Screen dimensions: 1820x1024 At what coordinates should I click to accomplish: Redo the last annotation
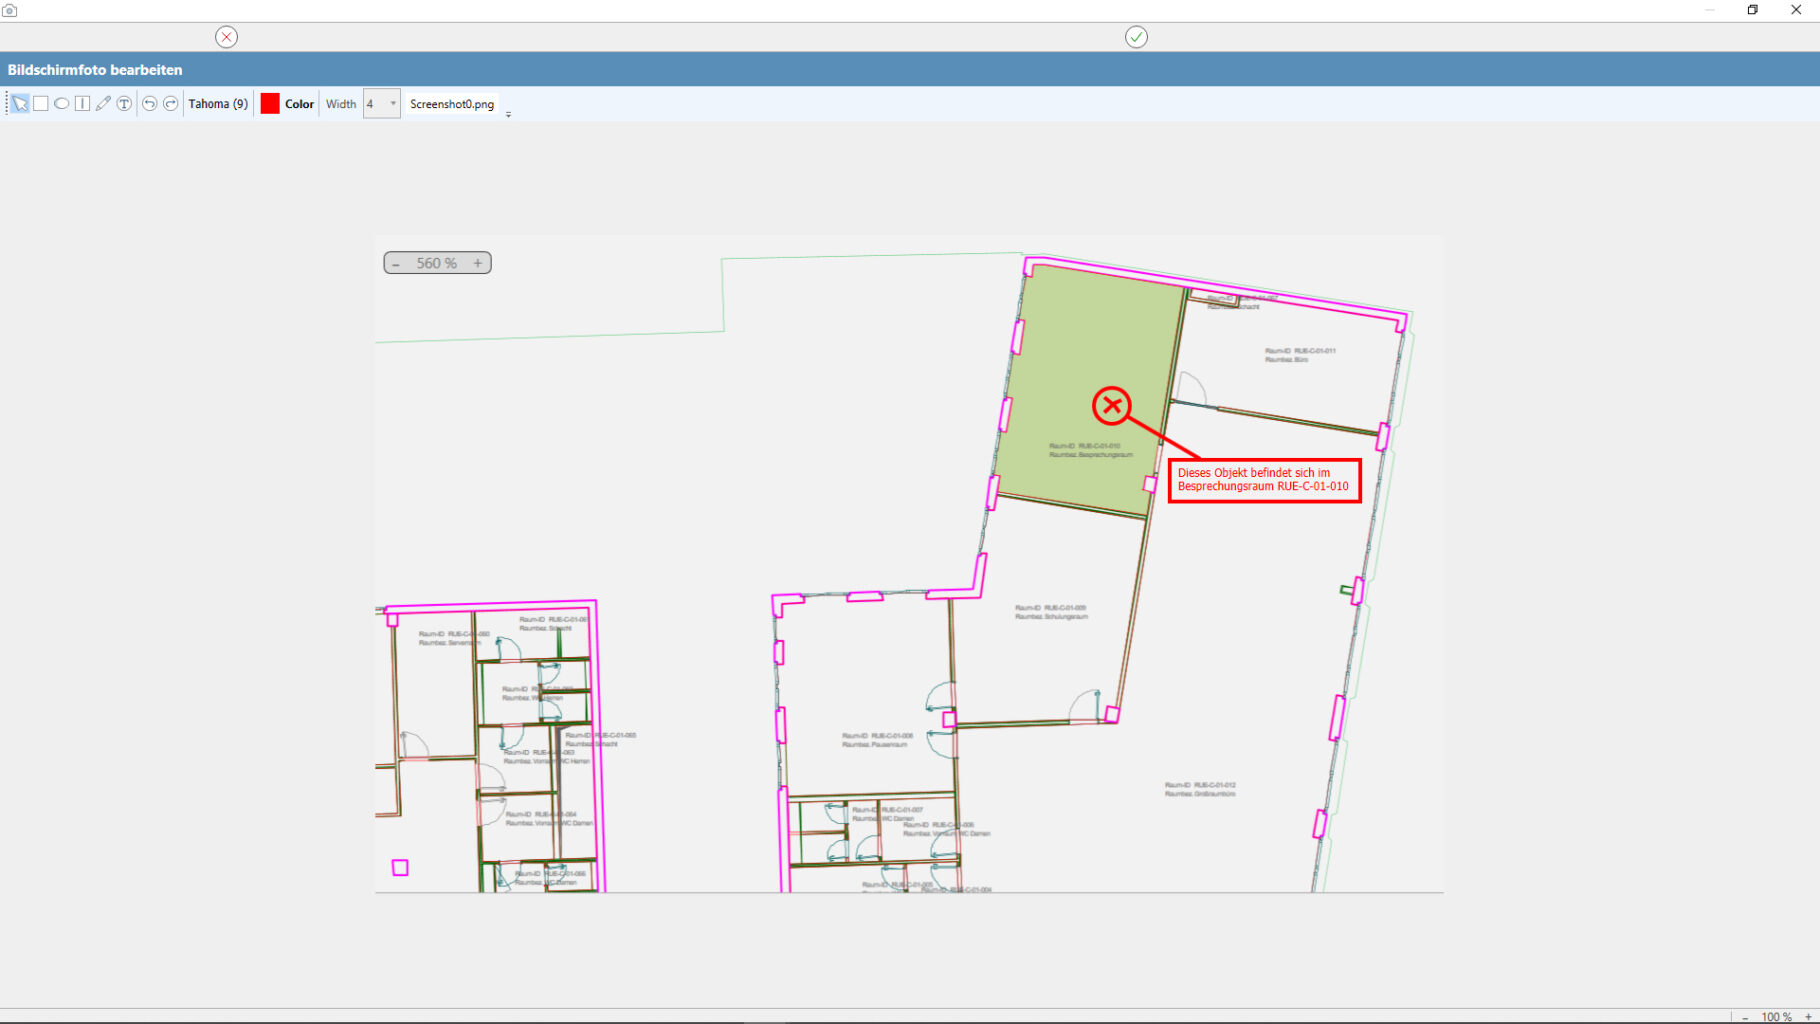tap(171, 104)
